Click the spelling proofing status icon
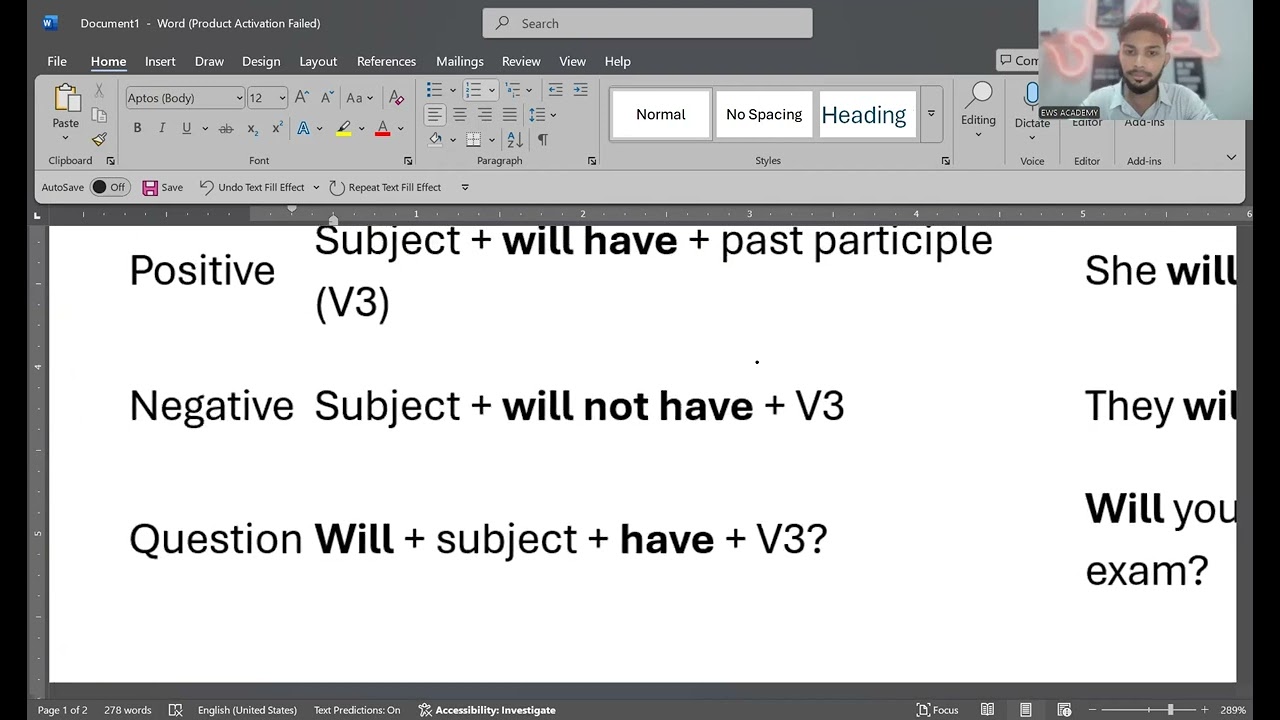This screenshot has width=1280, height=720. [175, 710]
